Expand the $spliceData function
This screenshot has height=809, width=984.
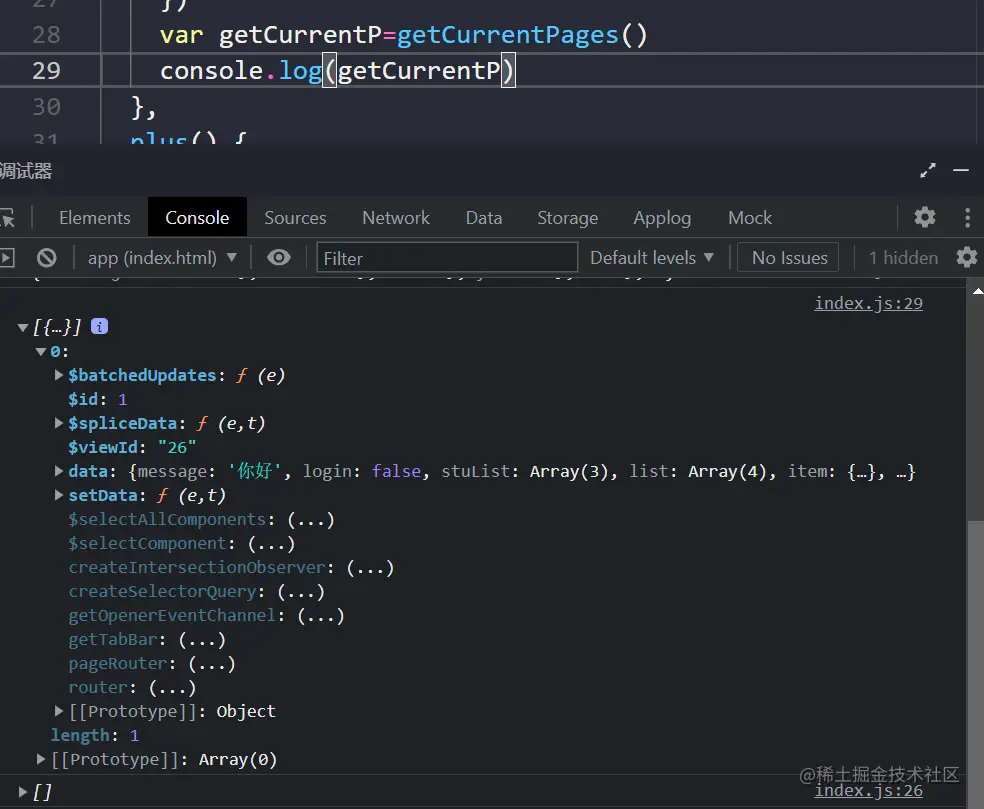pos(58,423)
